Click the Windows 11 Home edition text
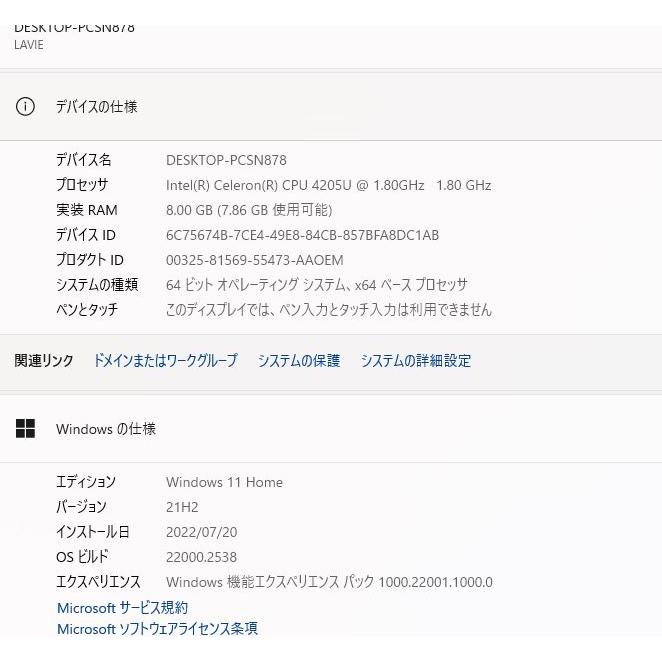This screenshot has width=662, height=662. pos(224,482)
